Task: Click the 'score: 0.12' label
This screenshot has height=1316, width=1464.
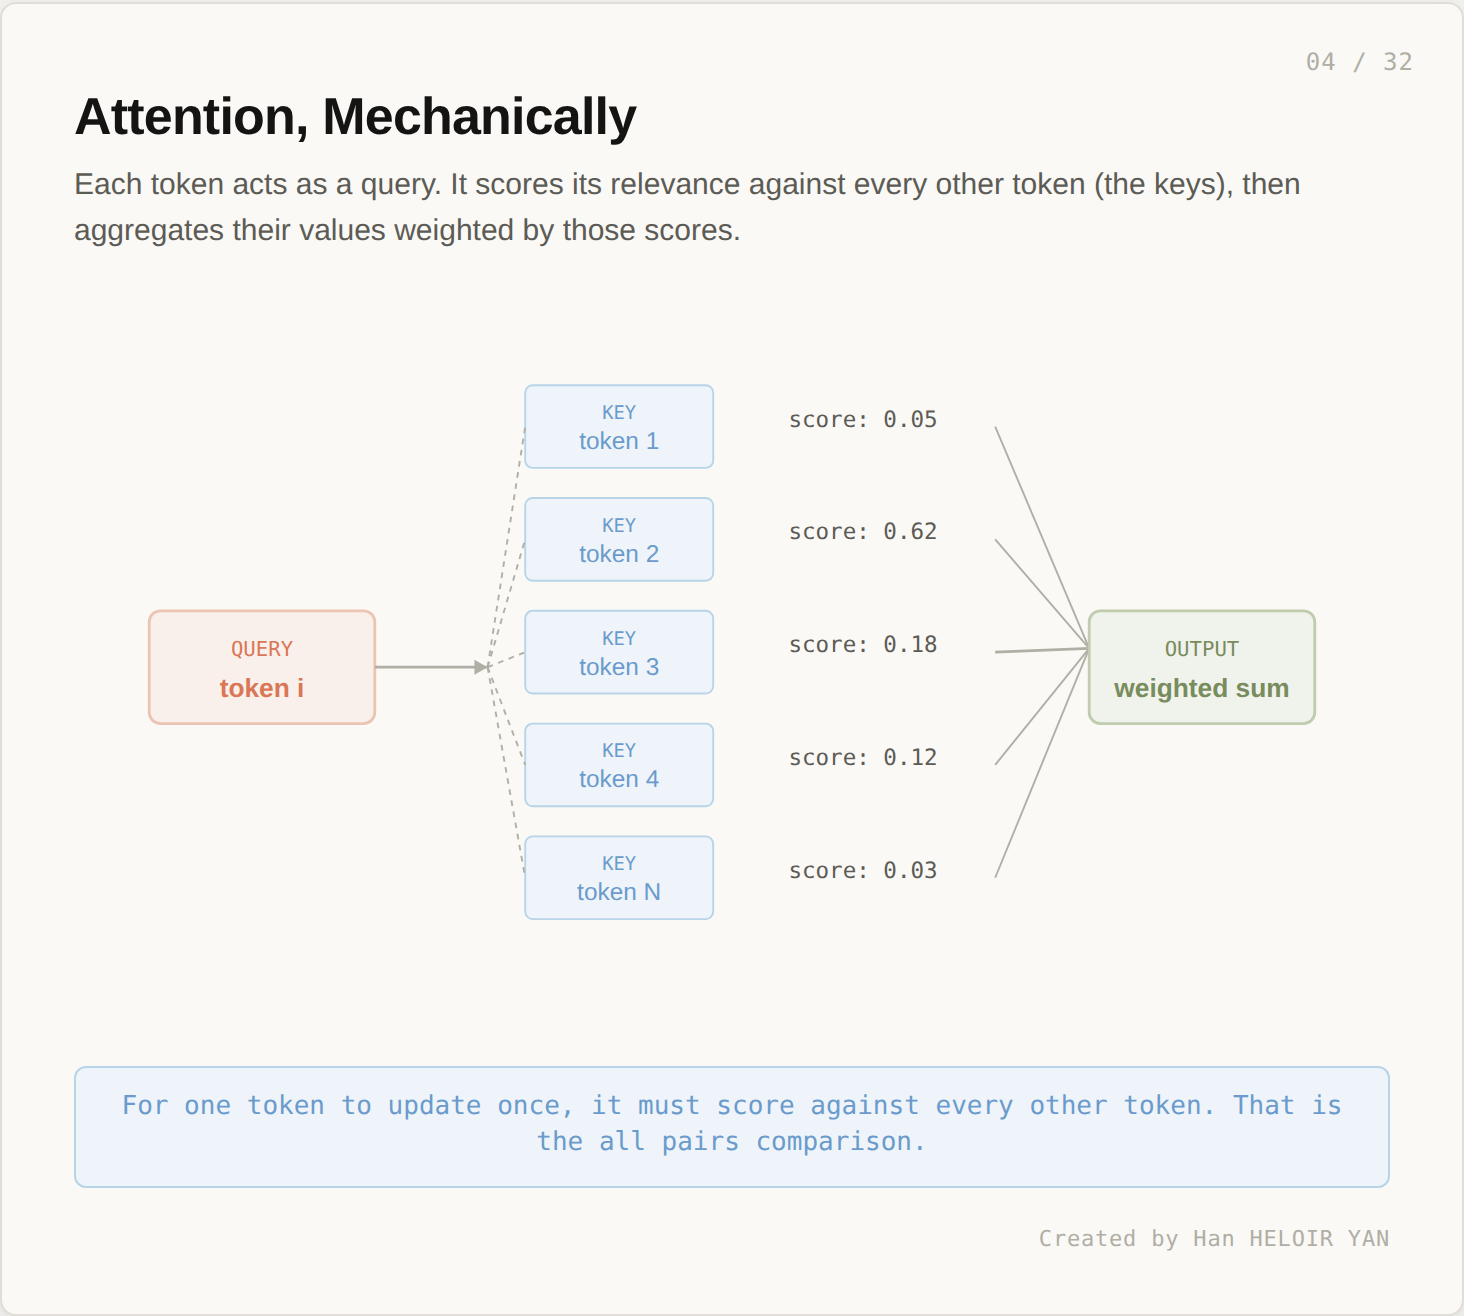Action: 863,758
